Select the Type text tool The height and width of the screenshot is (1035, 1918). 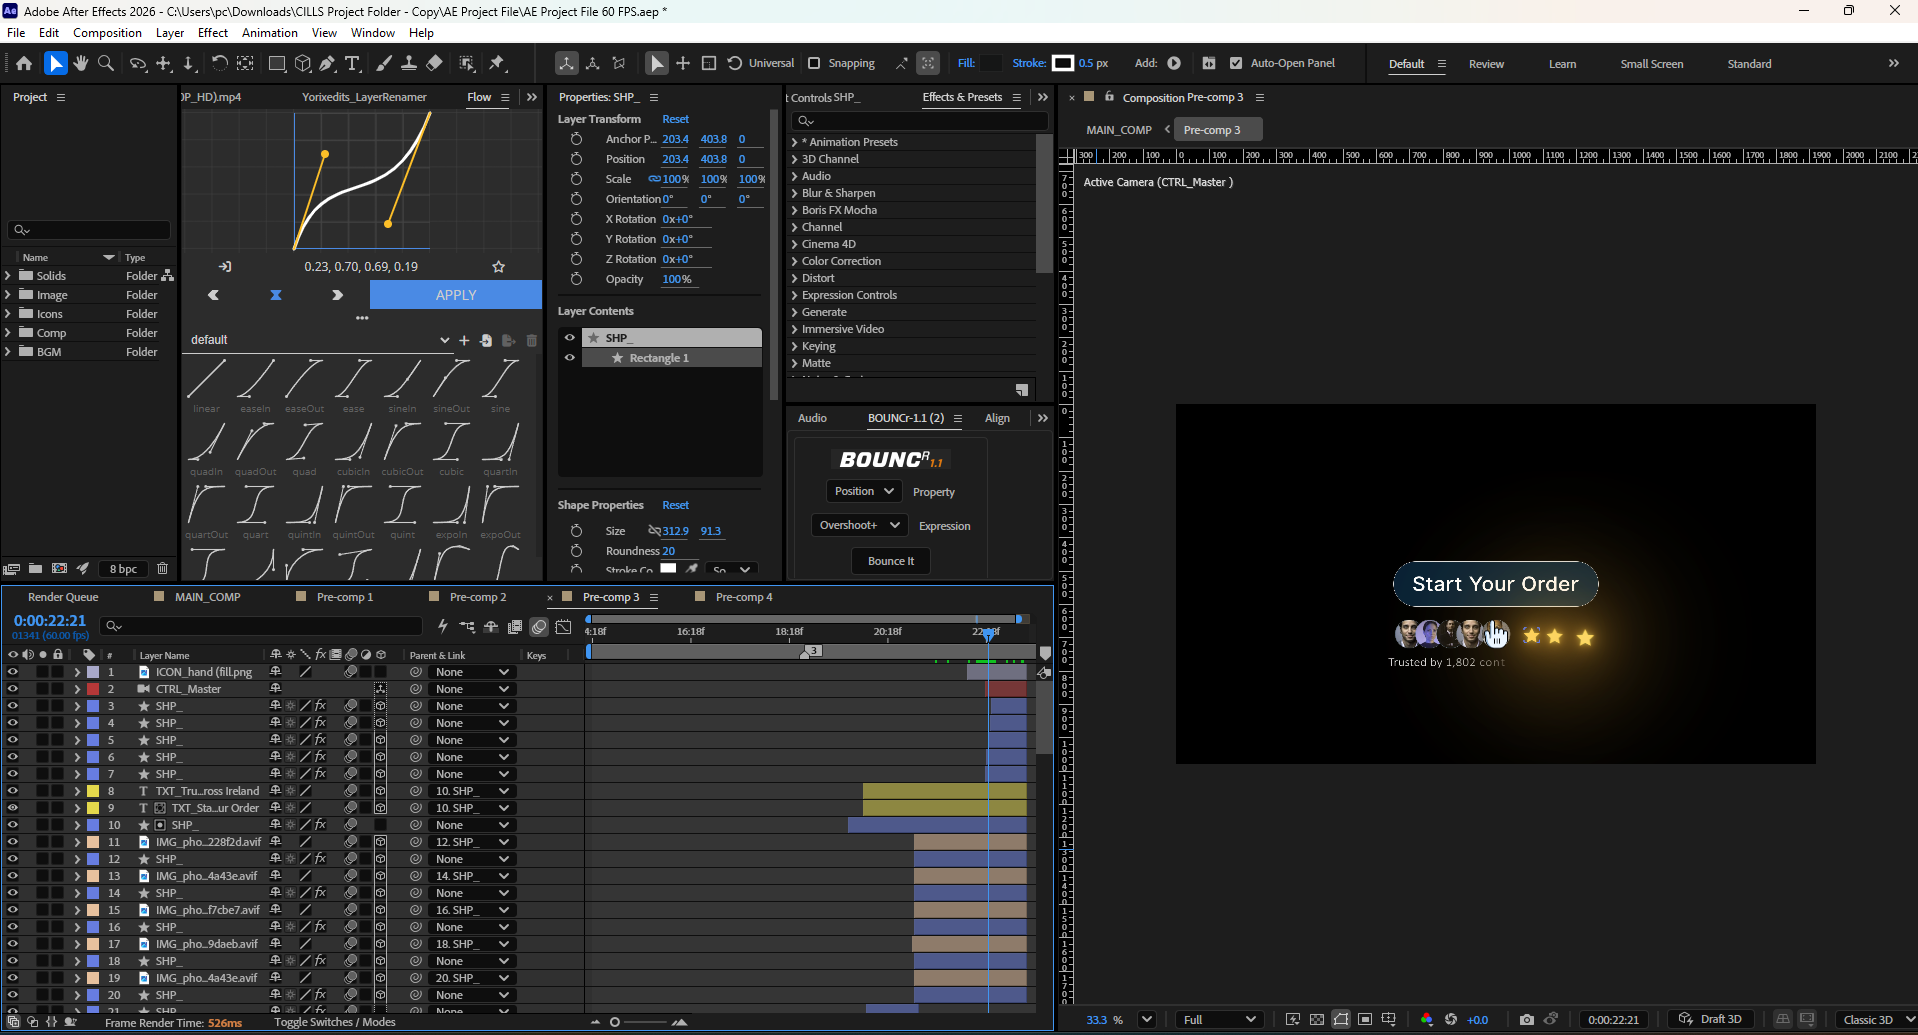coord(352,63)
